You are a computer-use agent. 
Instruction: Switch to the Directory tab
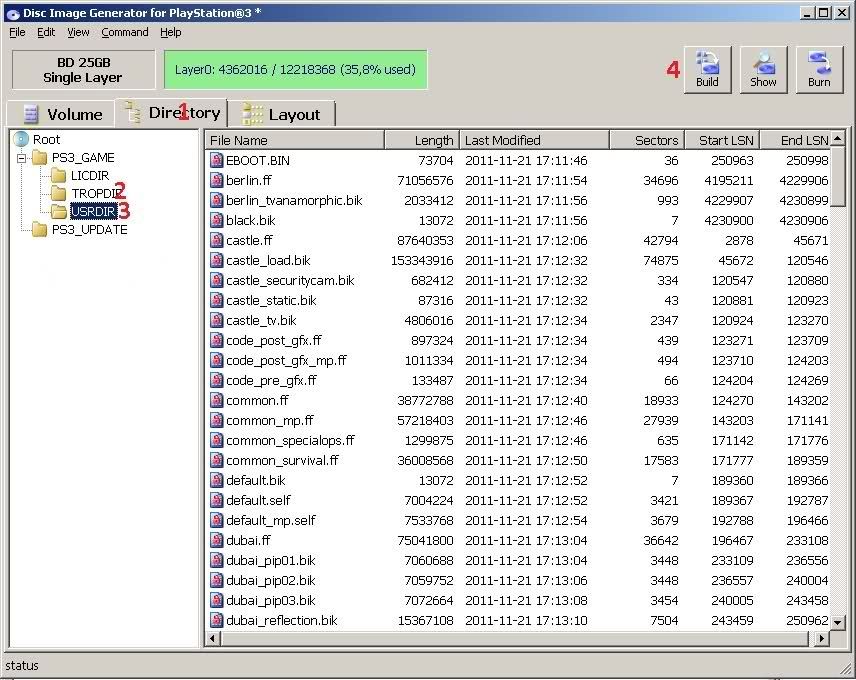click(171, 112)
